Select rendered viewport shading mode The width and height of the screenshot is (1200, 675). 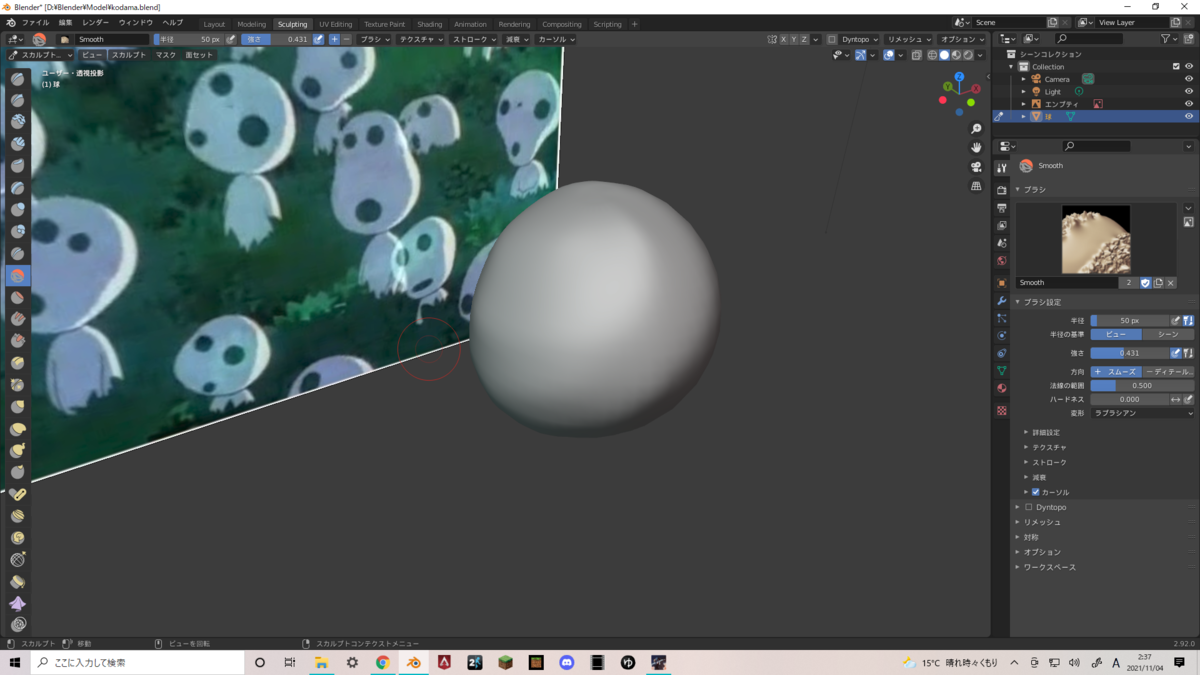968,55
